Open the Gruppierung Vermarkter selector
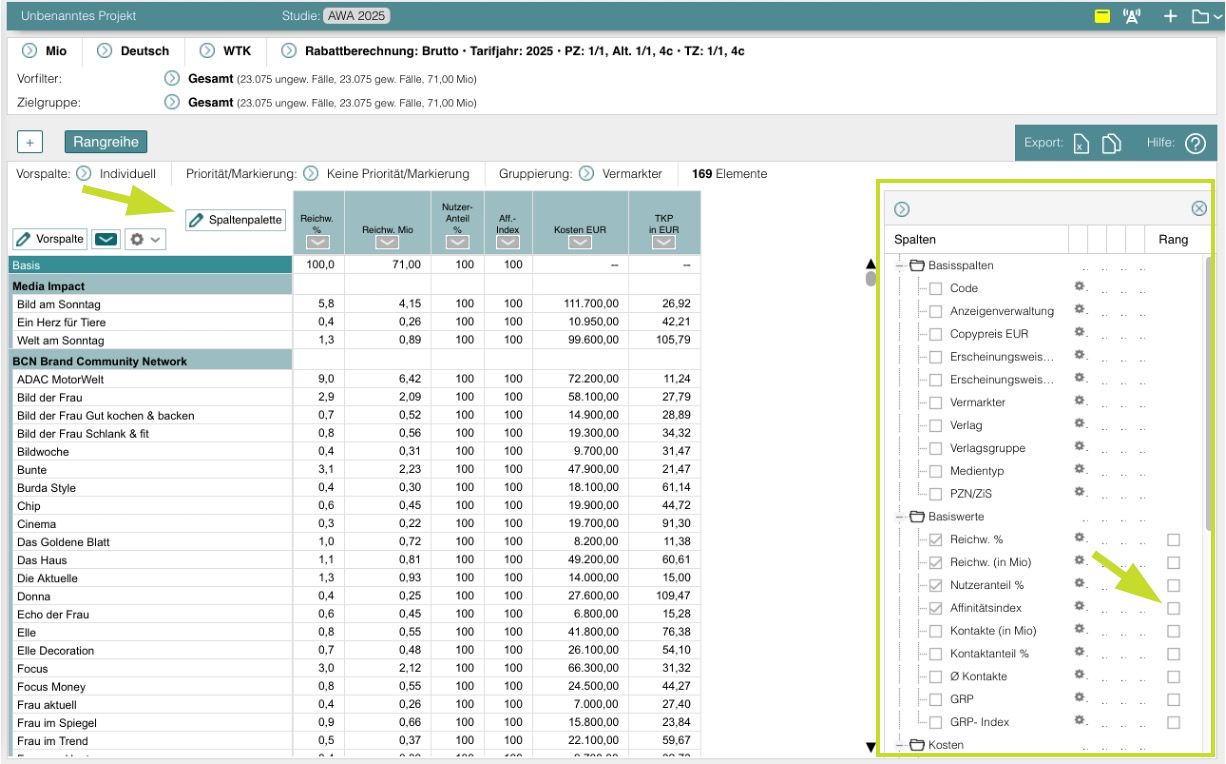 pos(586,174)
